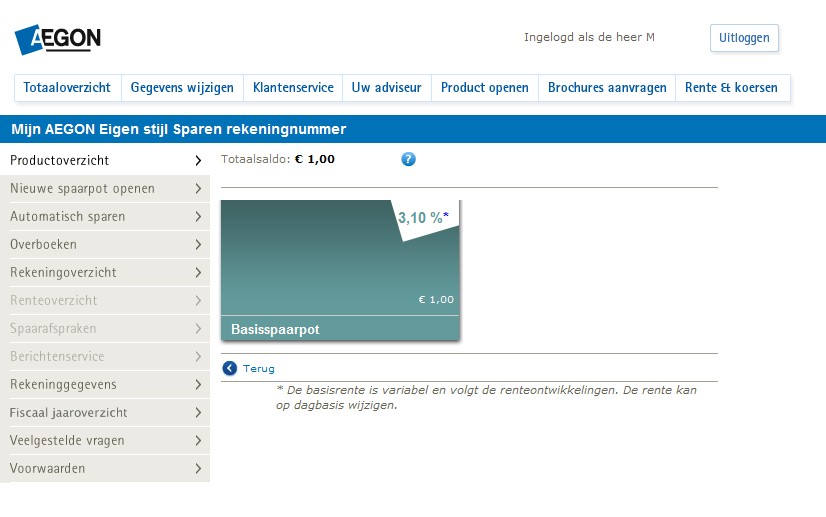This screenshot has width=826, height=517.
Task: Click the blue back arrow icon beside Terug
Action: [230, 368]
